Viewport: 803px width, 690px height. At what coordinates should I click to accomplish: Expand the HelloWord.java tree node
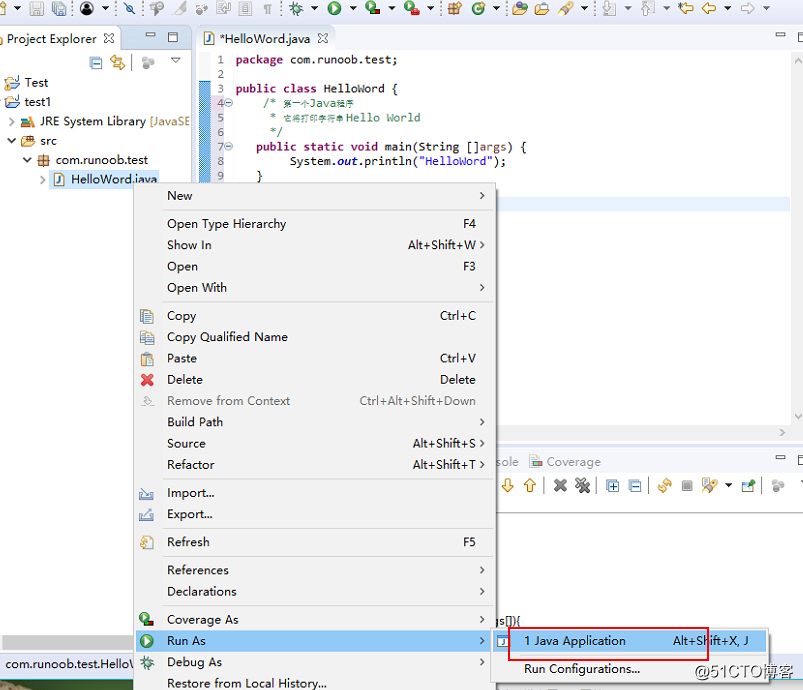(x=43, y=179)
